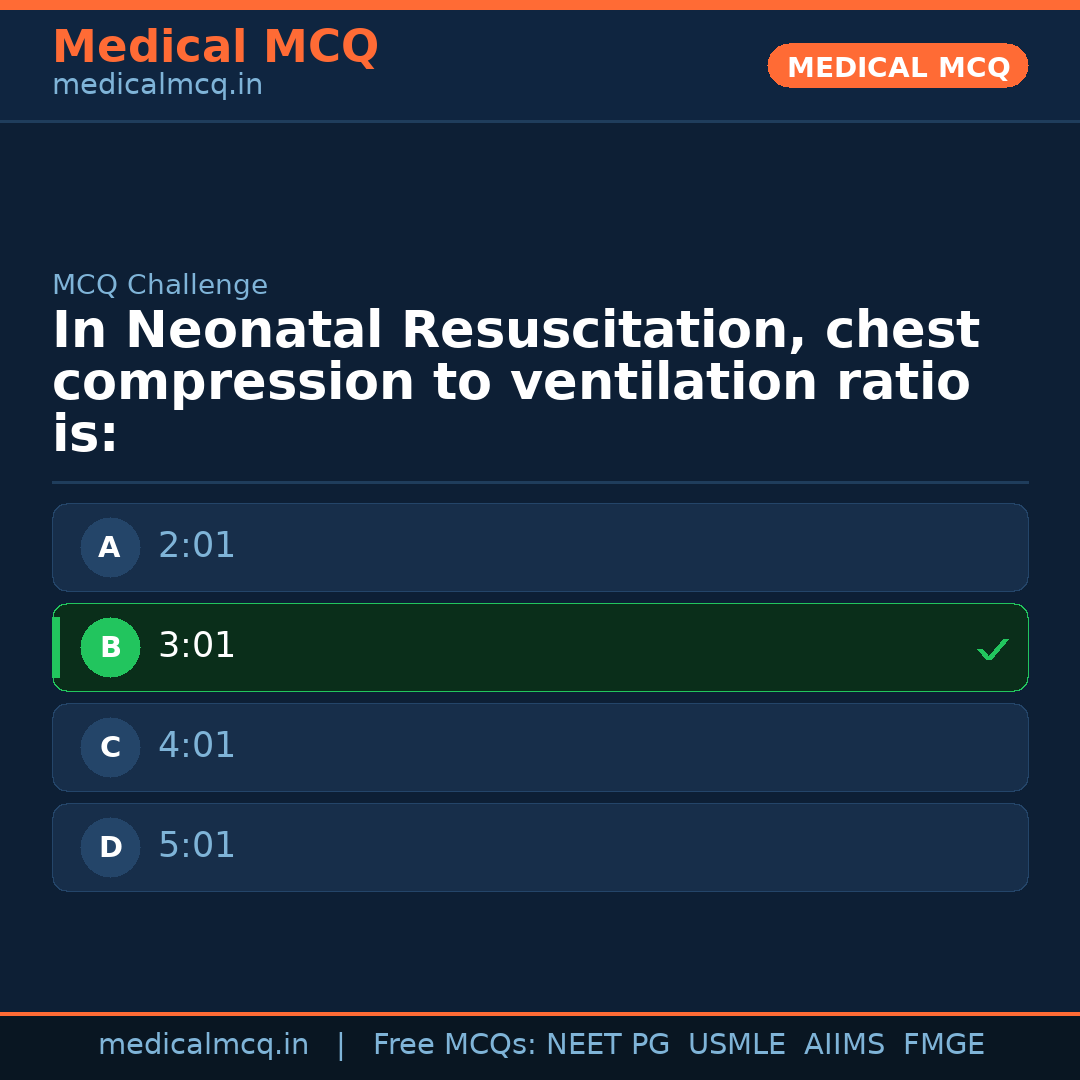Visit medicalmcq.in link under the header title
The width and height of the screenshot is (1080, 1080).
pos(157,86)
